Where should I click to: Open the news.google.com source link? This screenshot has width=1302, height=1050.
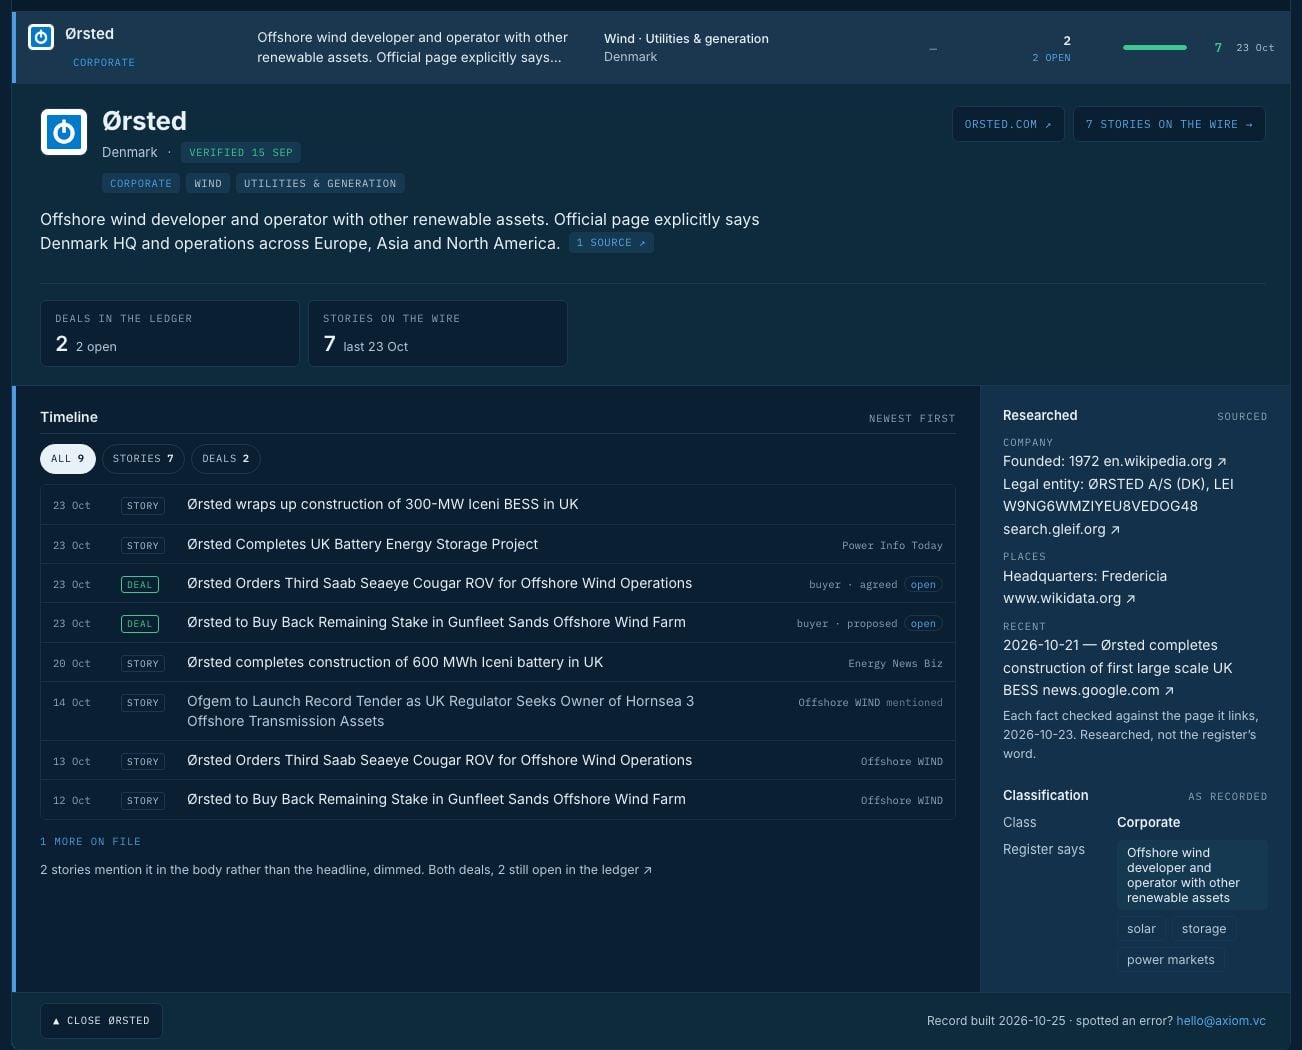(1106, 690)
